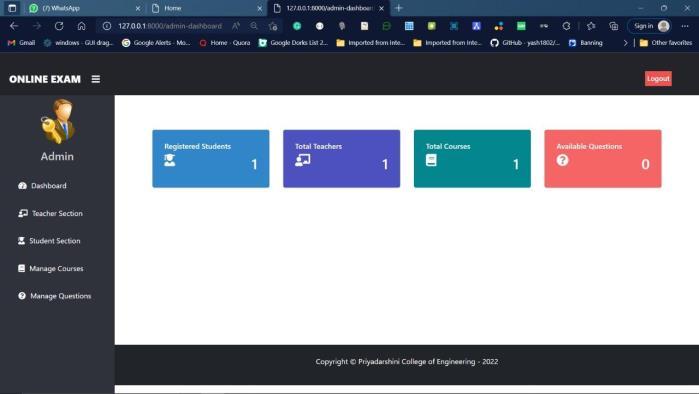Click the Logout button

[x=658, y=78]
